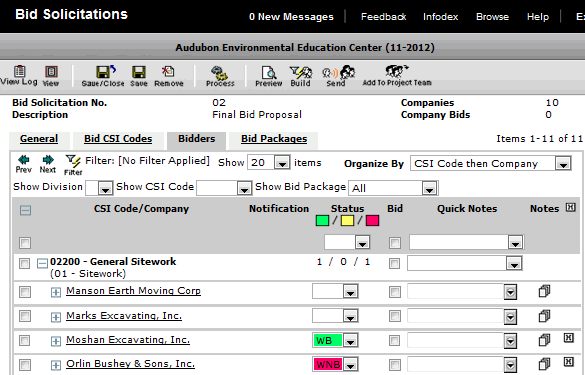This screenshot has height=375, width=585.
Task: Click Add To Project Team icon
Action: point(397,75)
